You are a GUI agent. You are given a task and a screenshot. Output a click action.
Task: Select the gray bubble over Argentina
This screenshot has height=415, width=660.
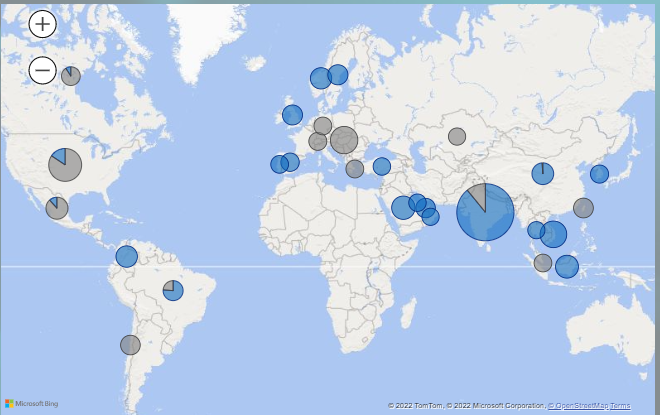click(x=130, y=345)
